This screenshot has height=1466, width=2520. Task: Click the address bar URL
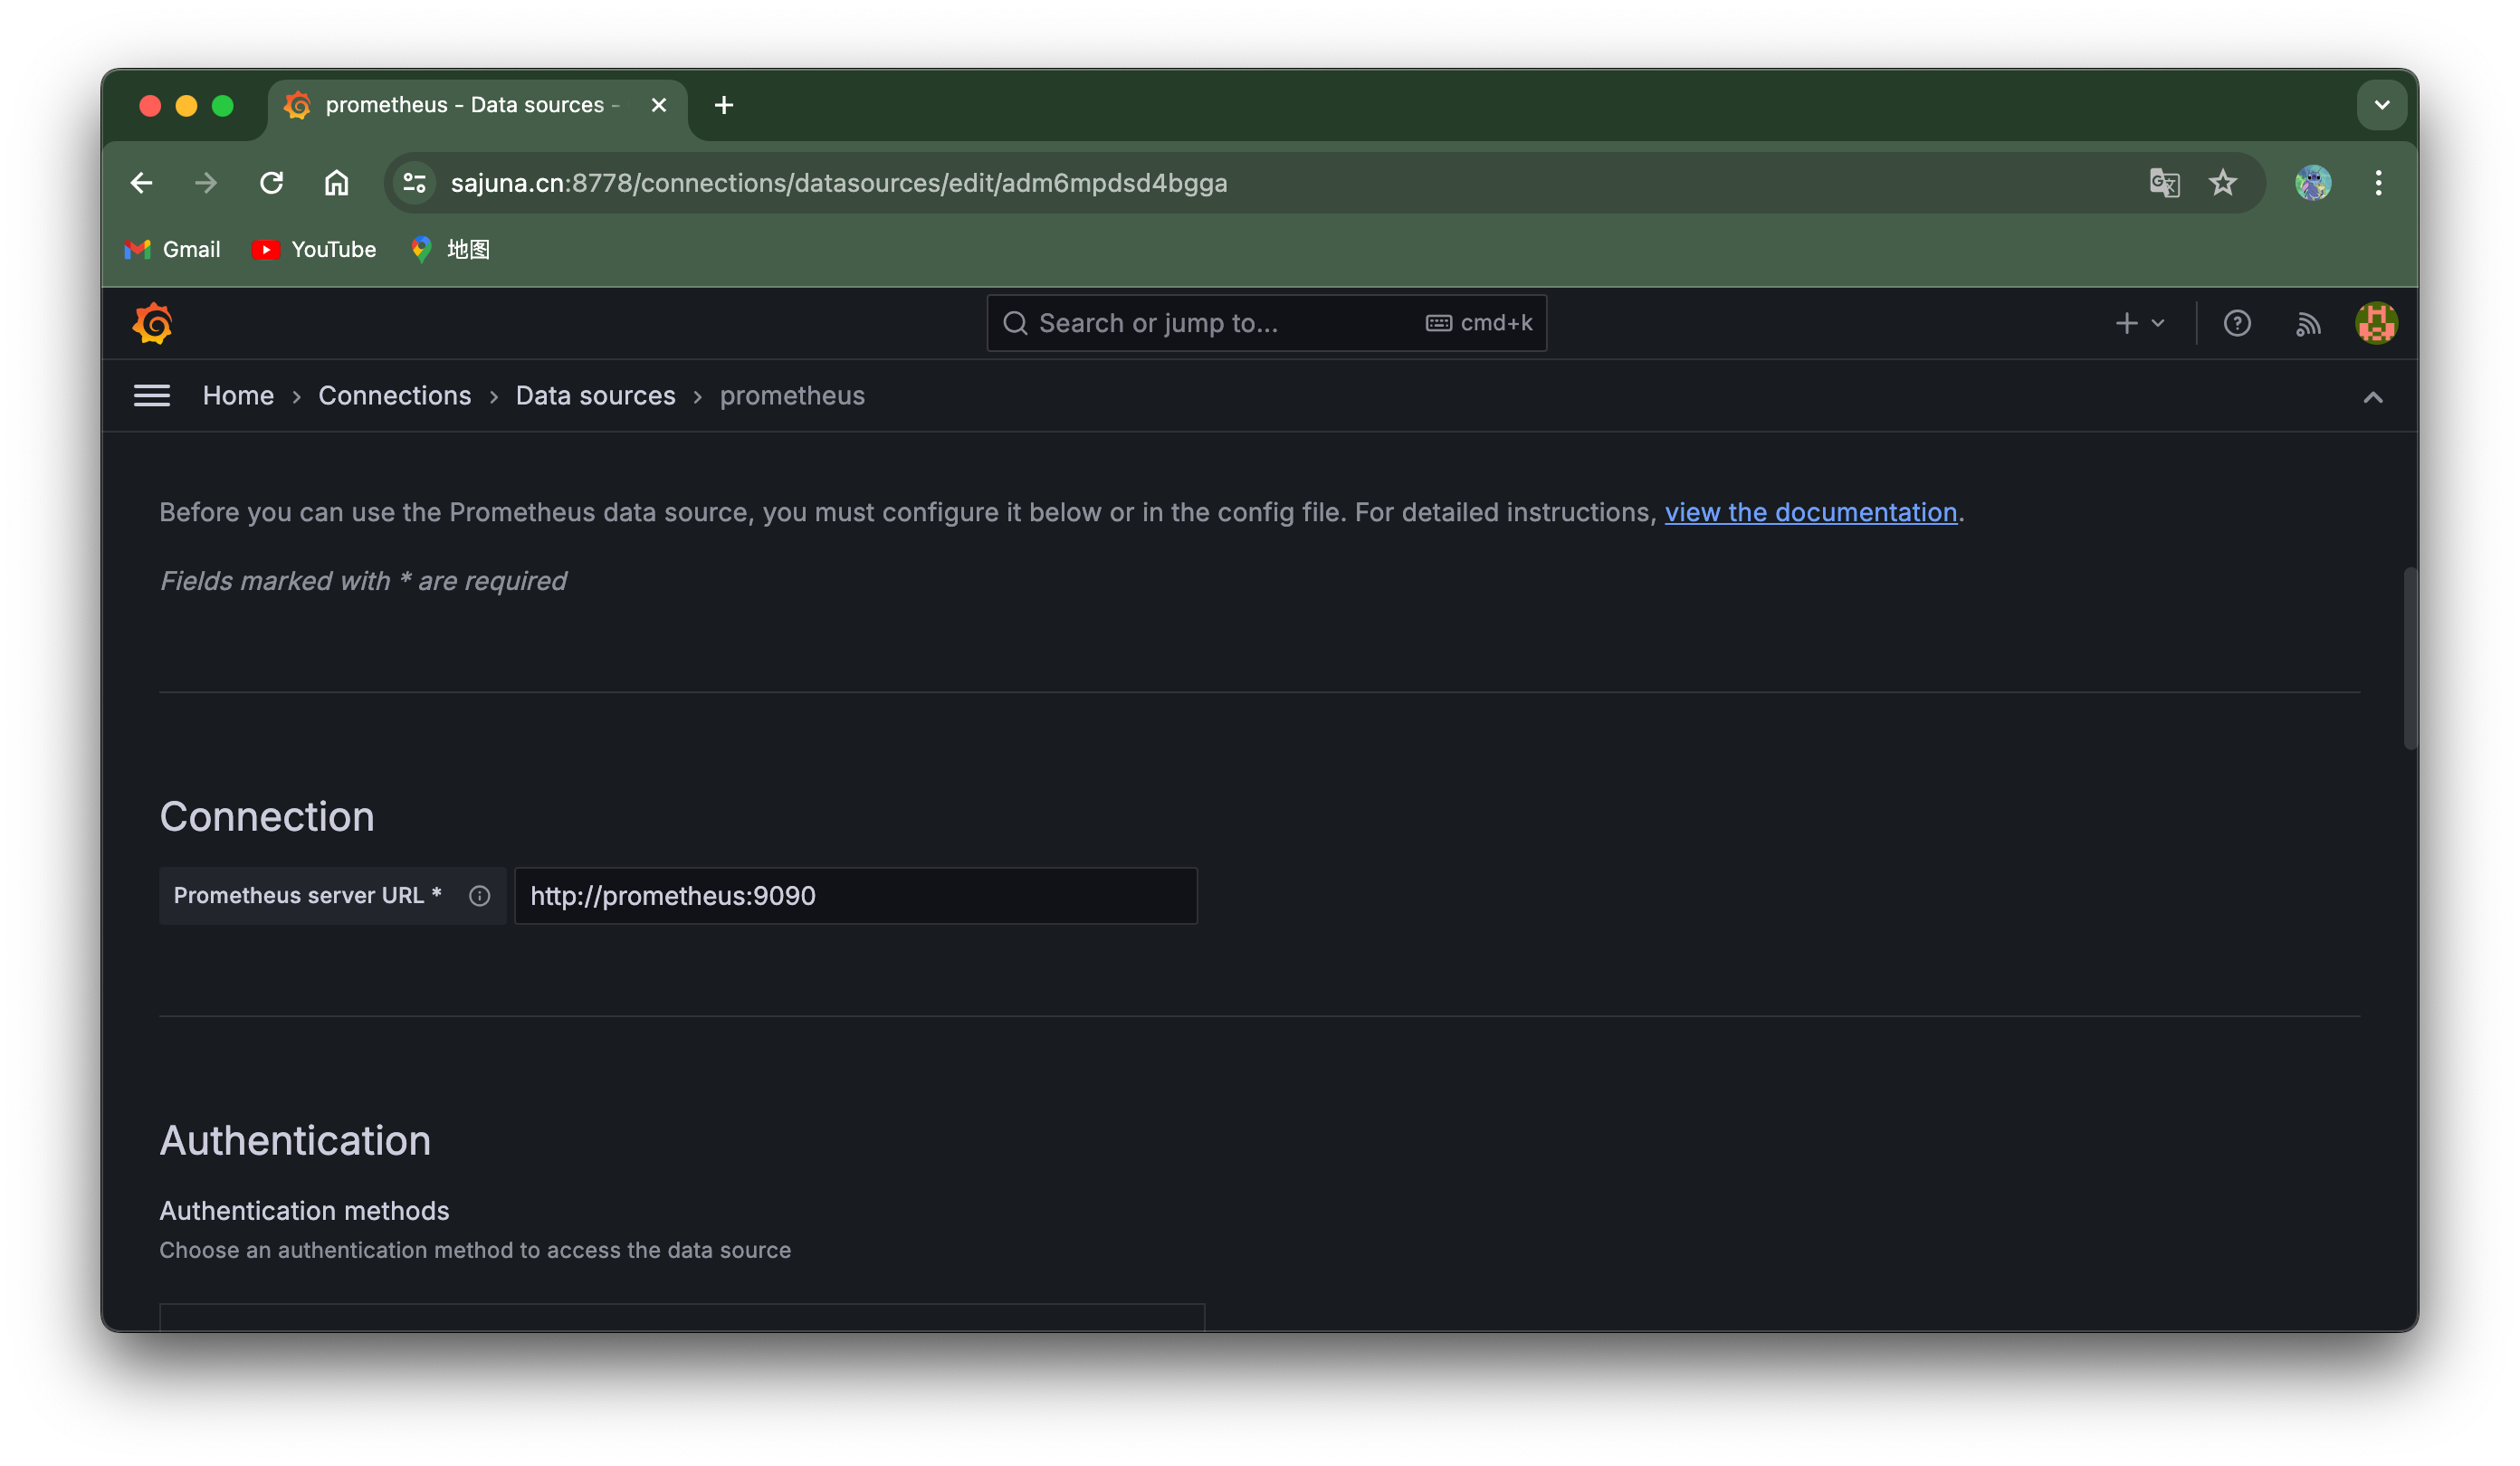(x=838, y=183)
